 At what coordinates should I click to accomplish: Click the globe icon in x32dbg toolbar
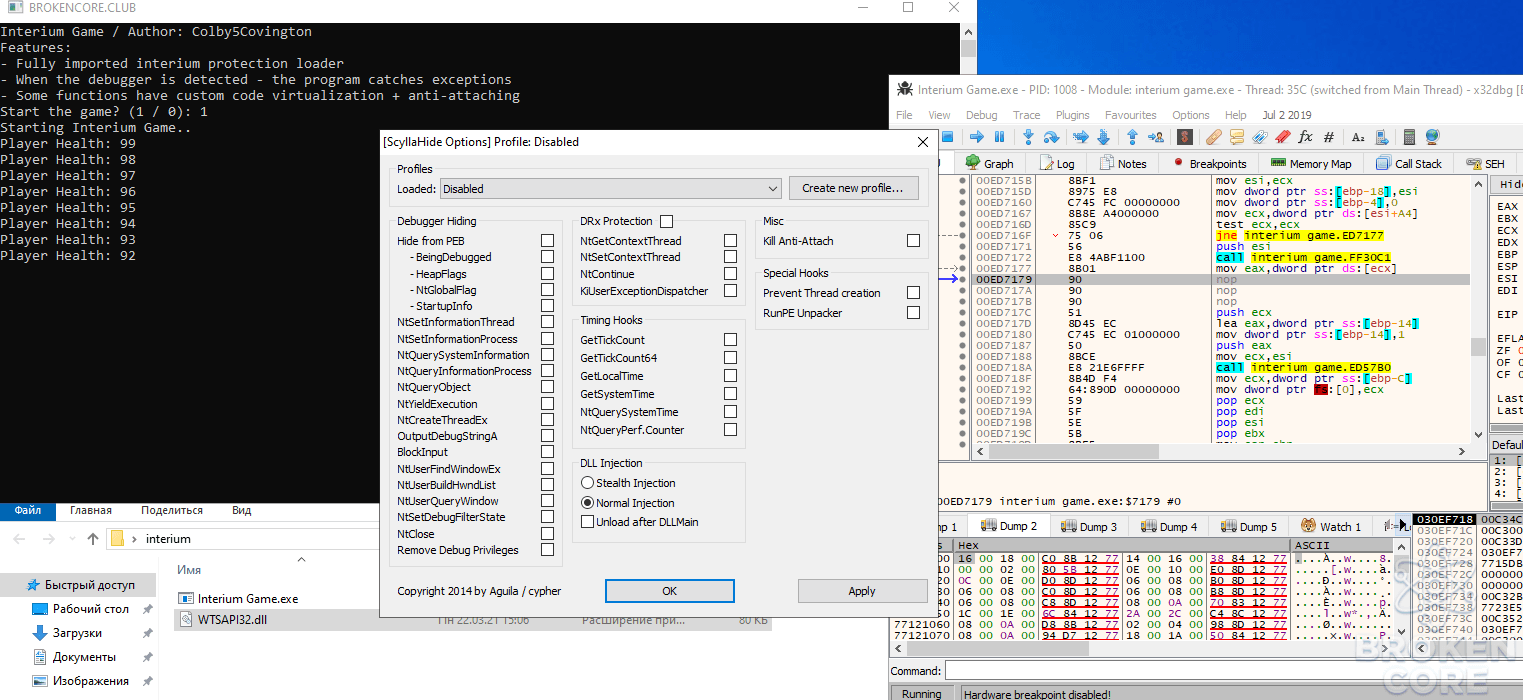pyautogui.click(x=1432, y=137)
